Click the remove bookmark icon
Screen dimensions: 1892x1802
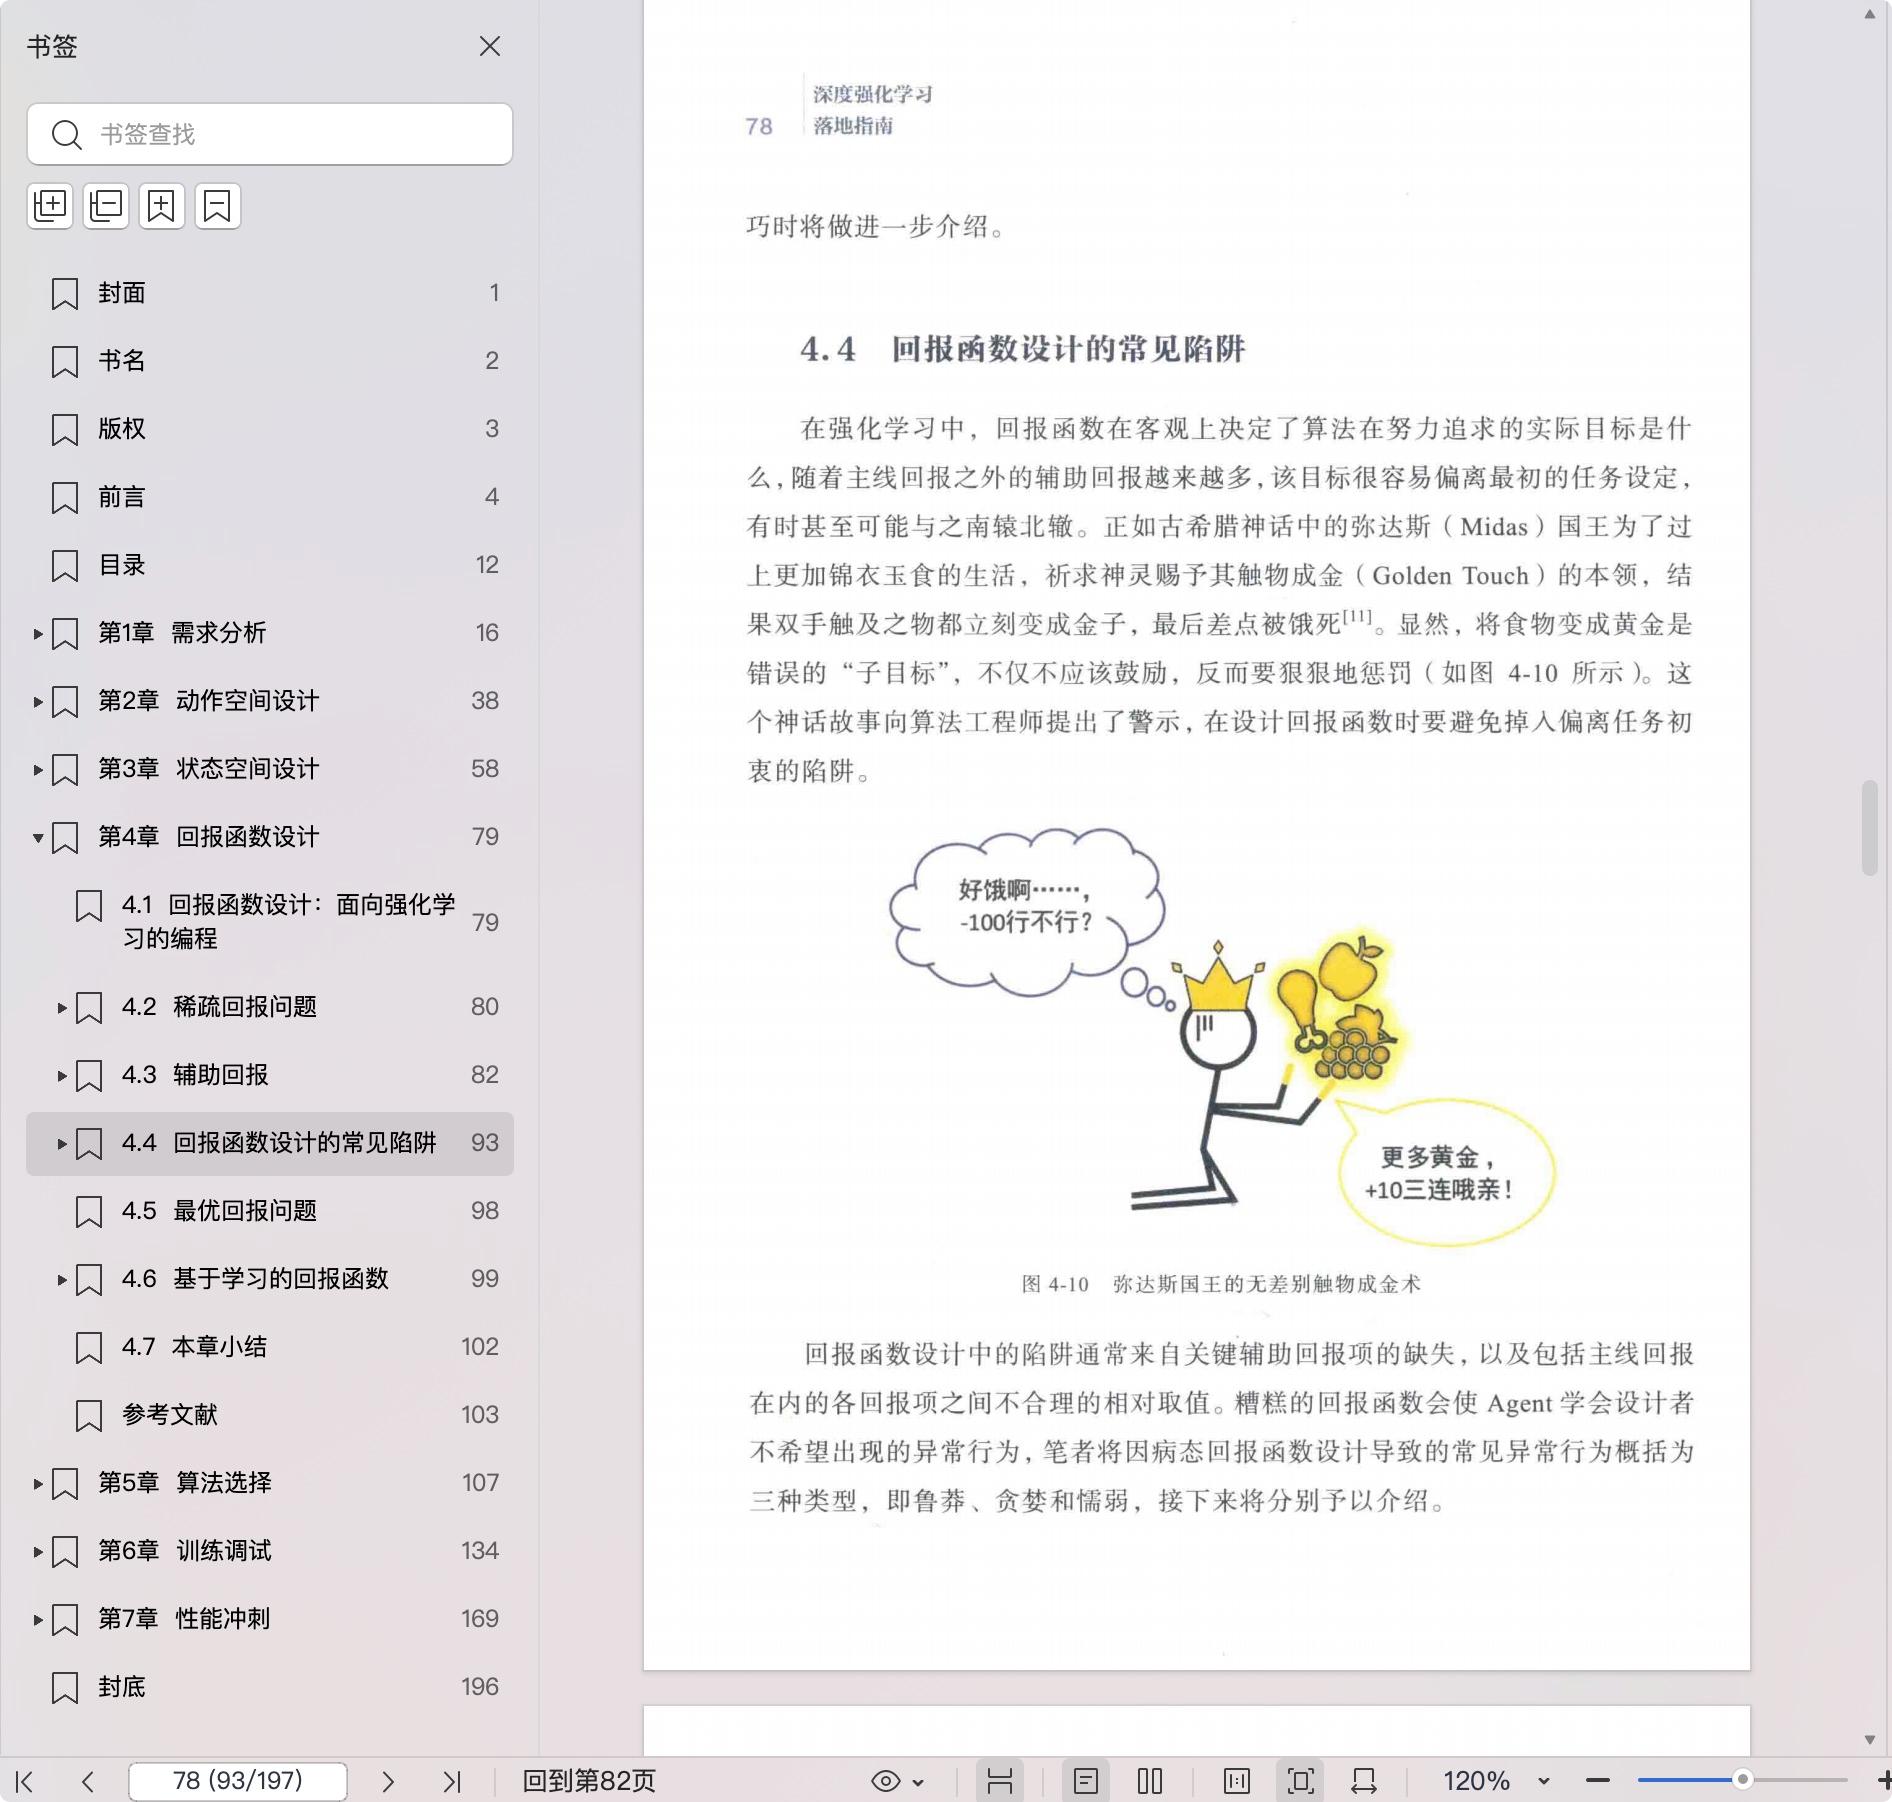(218, 206)
